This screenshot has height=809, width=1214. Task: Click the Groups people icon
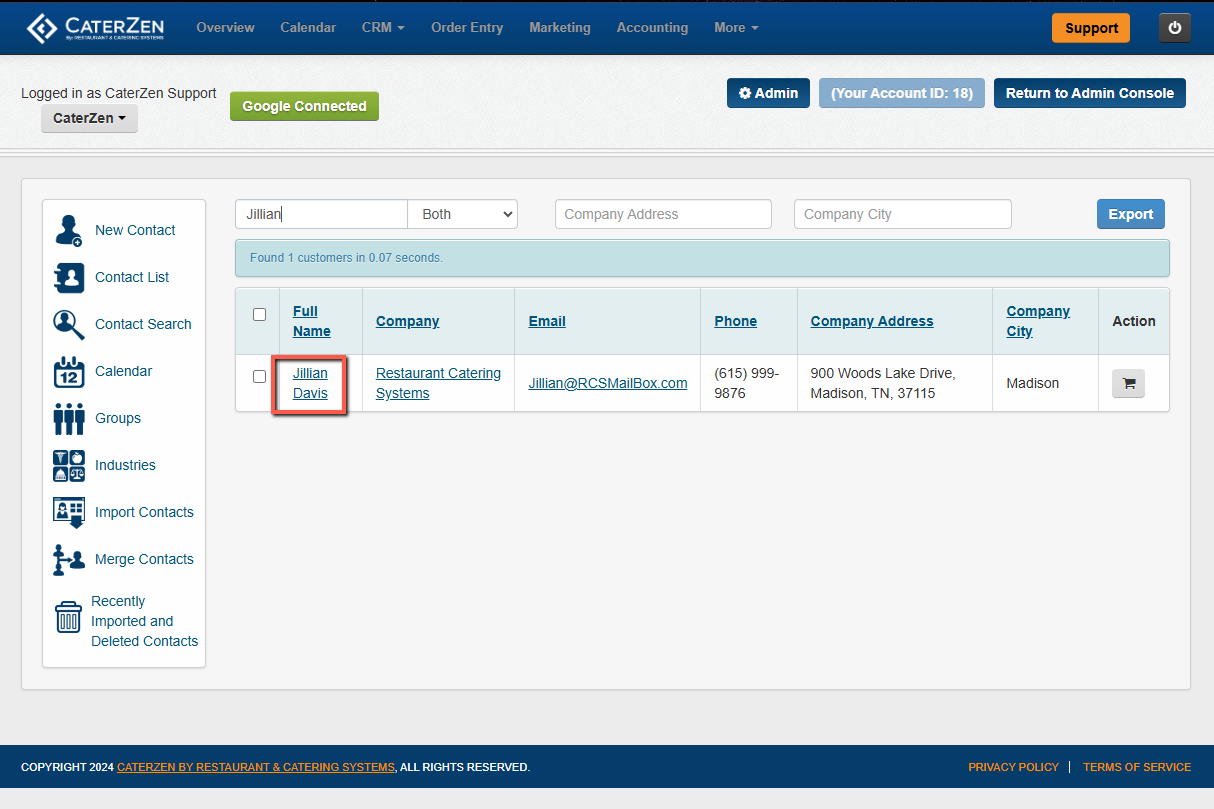pos(69,418)
